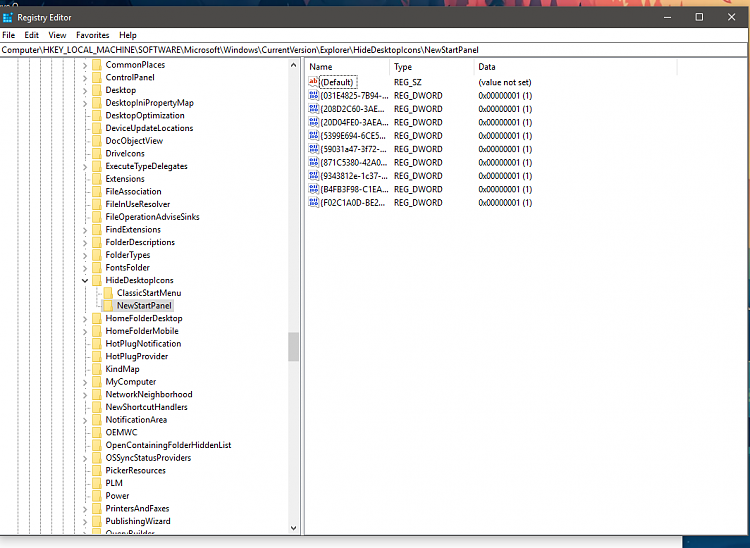The height and width of the screenshot is (548, 750).
Task: Select the PrintersAndFaxes key
Action: (x=137, y=508)
